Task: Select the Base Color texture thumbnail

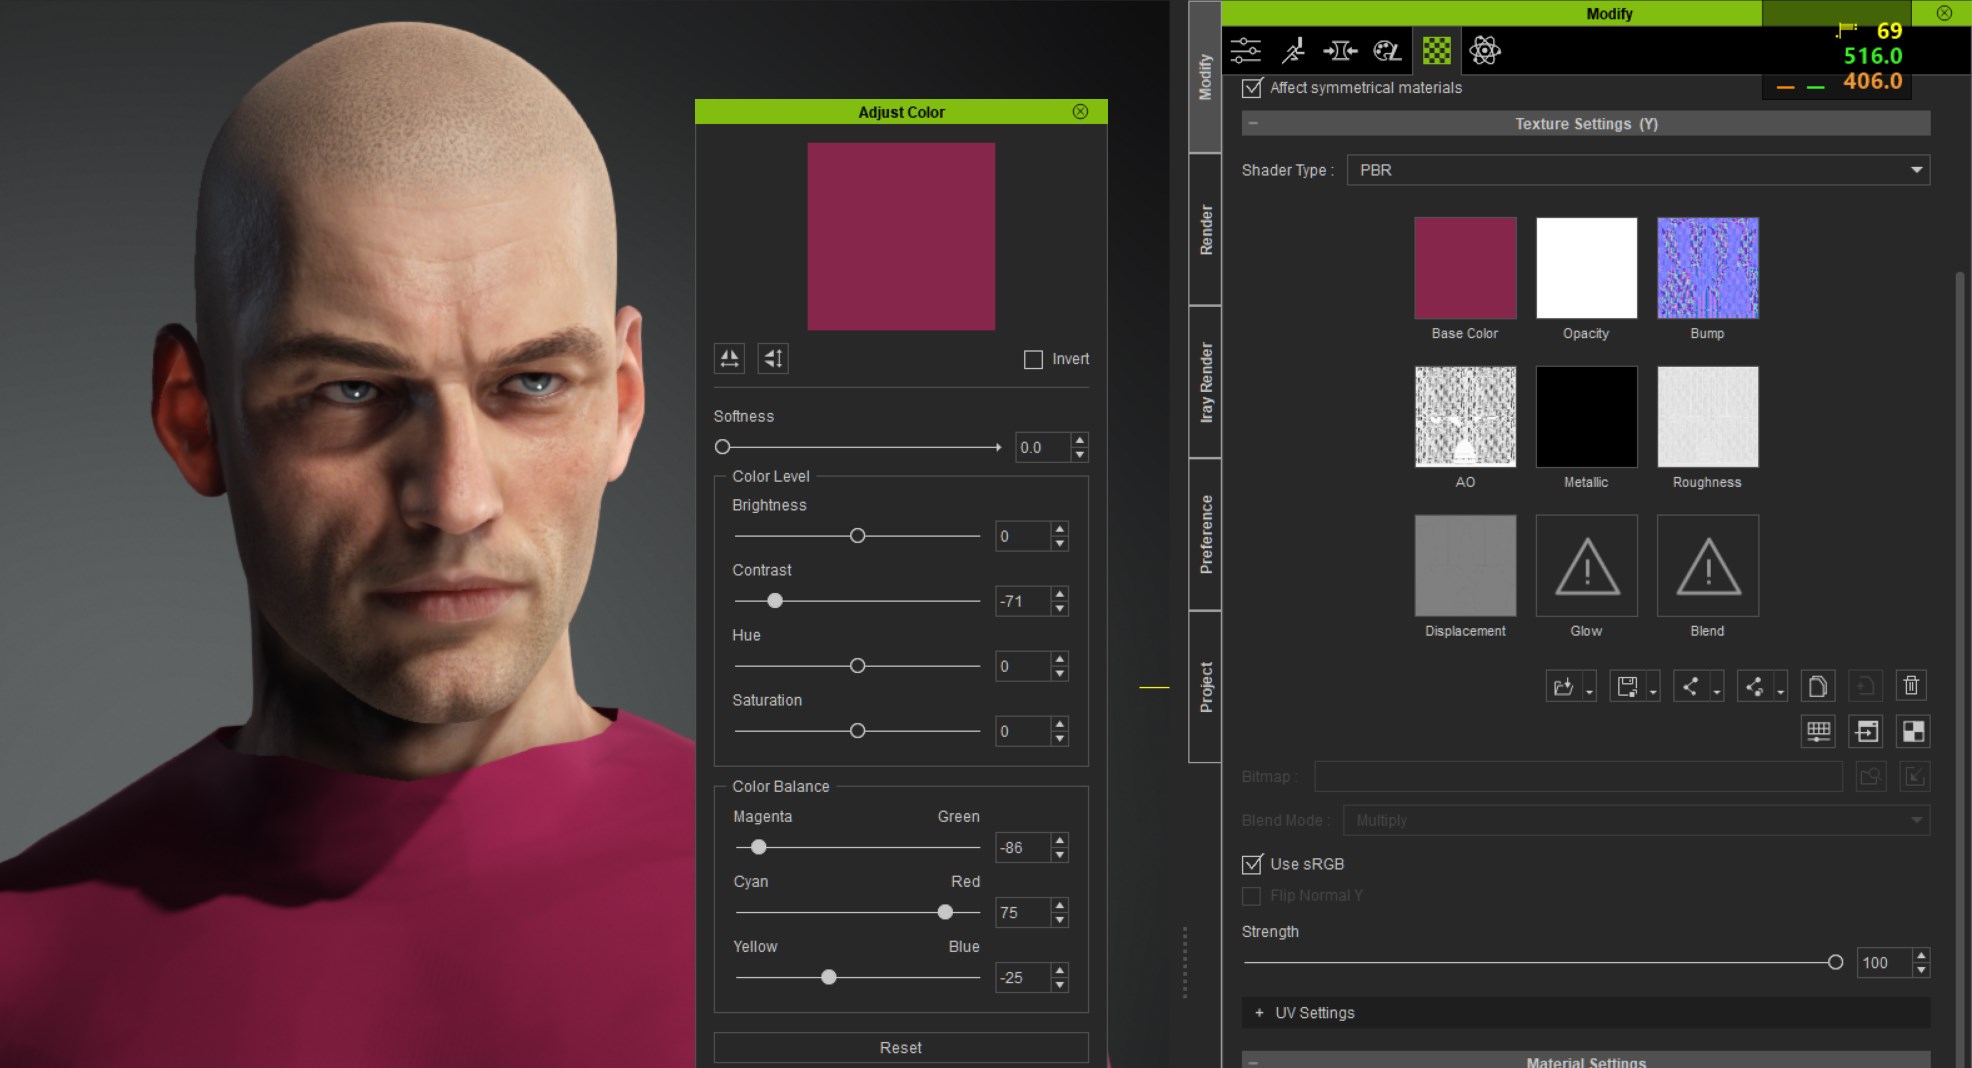Action: tap(1465, 268)
